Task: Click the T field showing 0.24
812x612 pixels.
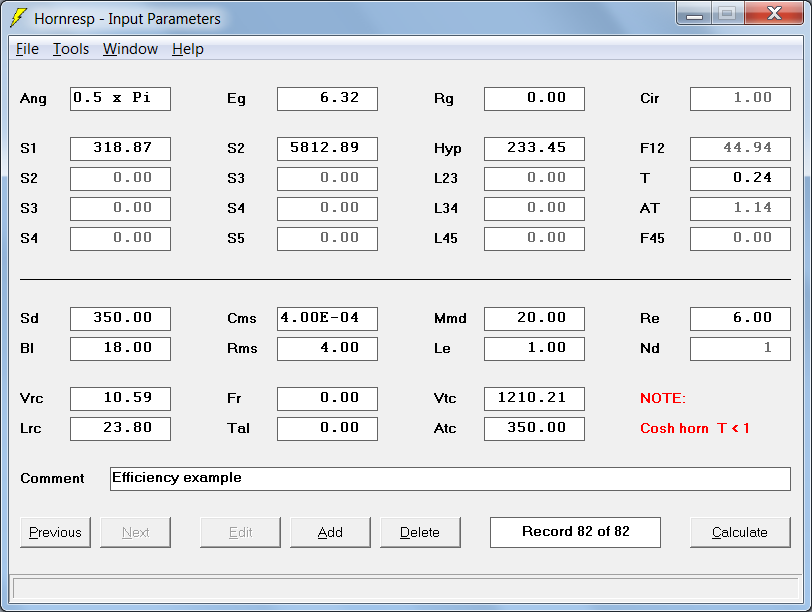Action: point(741,179)
